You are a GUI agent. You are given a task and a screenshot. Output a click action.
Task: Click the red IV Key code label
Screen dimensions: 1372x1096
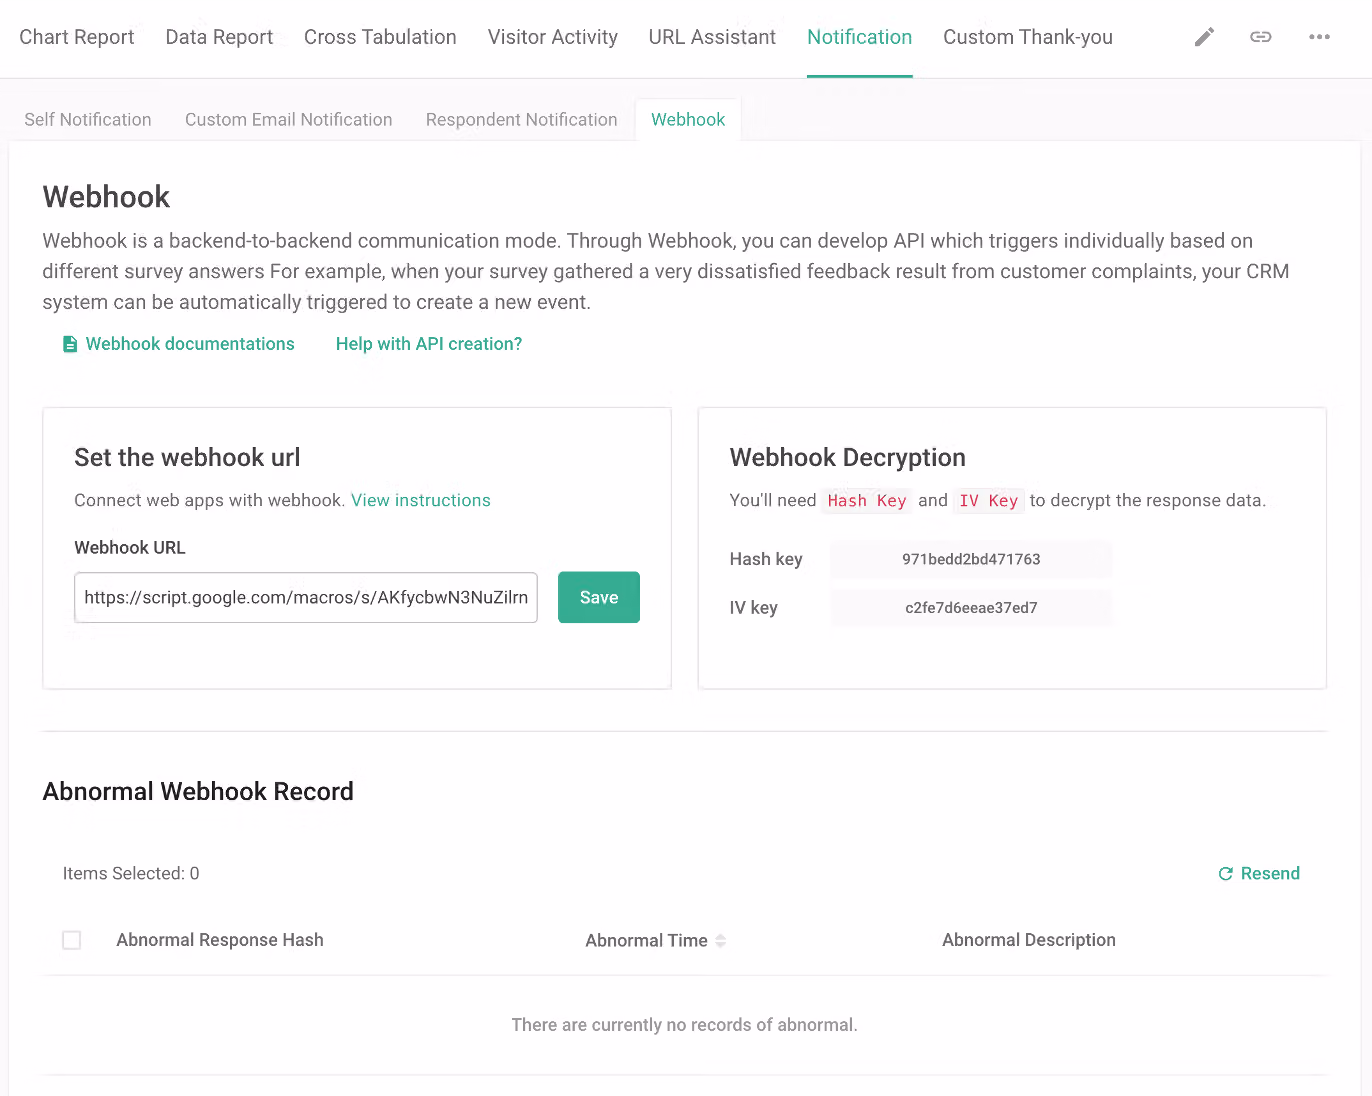click(x=988, y=501)
